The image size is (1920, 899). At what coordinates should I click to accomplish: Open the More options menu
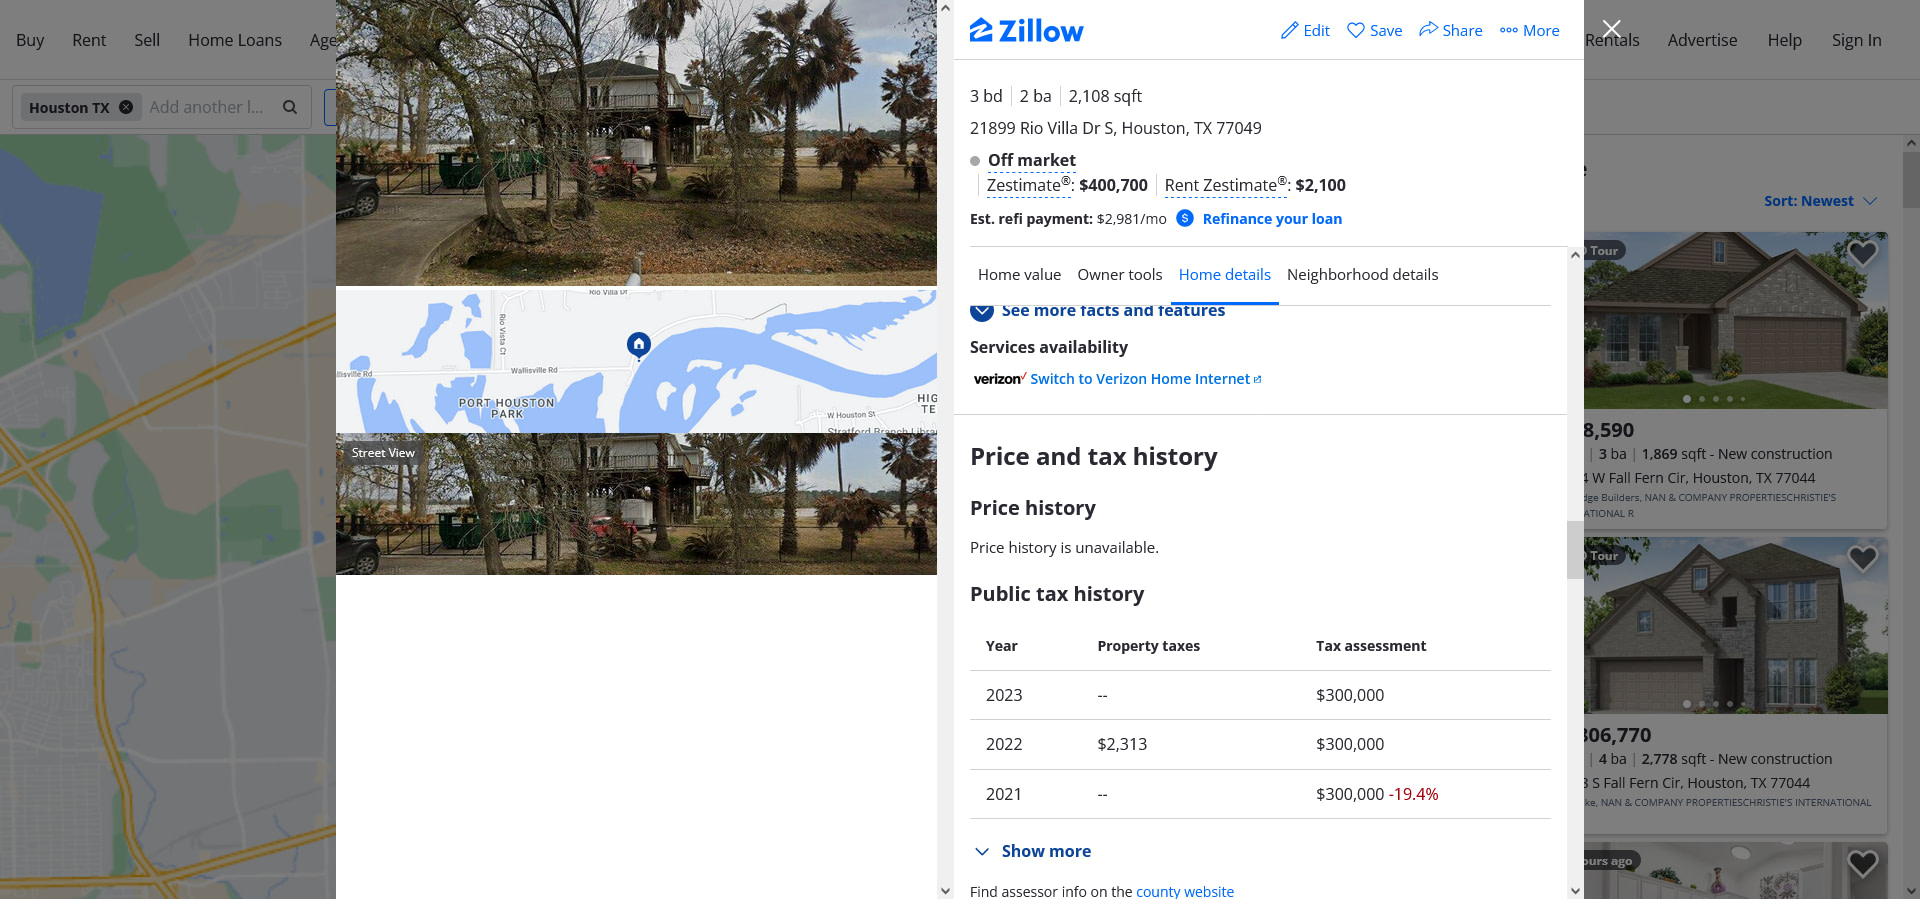(1529, 30)
